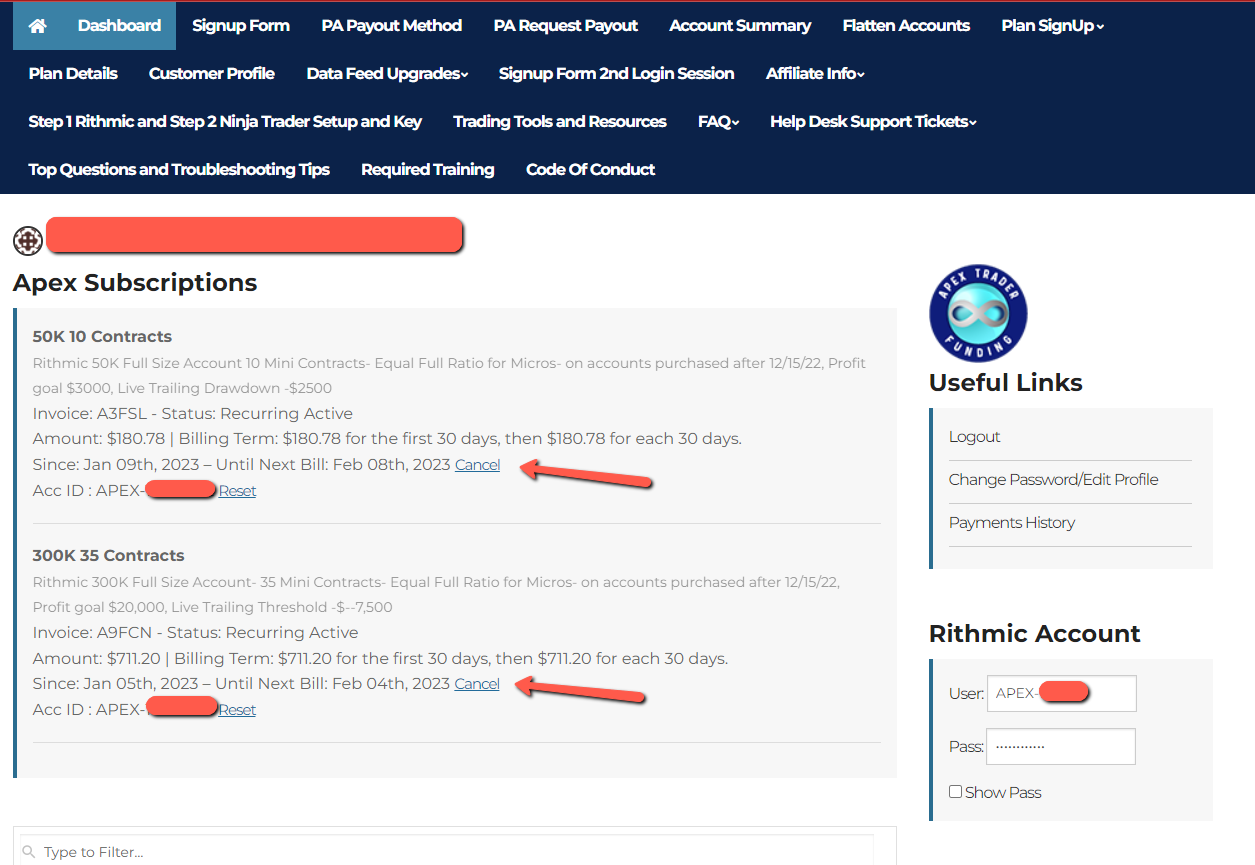This screenshot has width=1255, height=865.
Task: Click the search icon in filter box
Action: [x=30, y=852]
